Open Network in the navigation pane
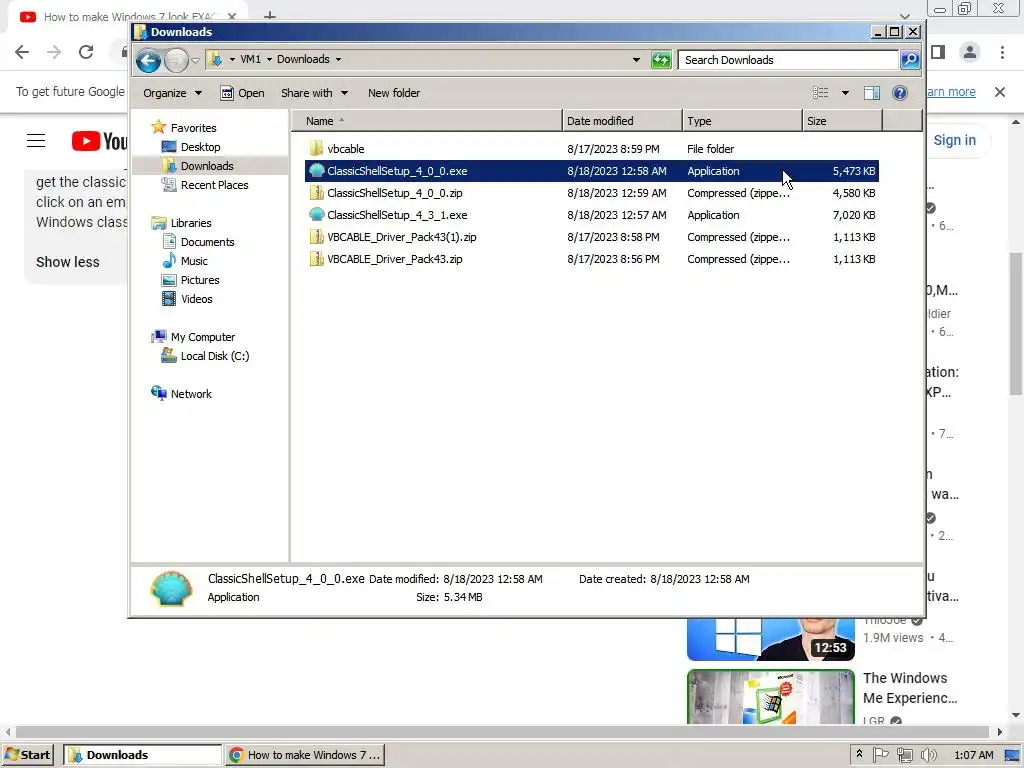 click(191, 394)
